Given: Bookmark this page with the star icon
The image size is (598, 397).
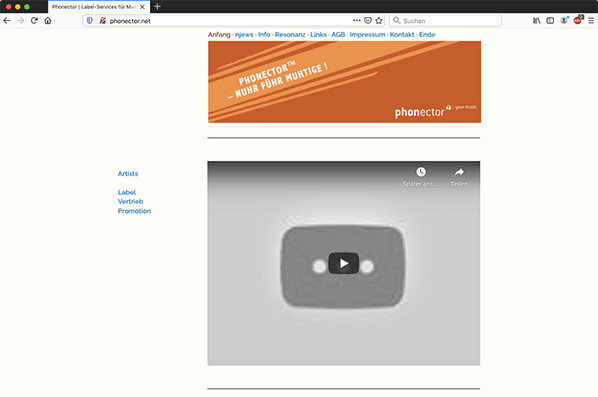Looking at the screenshot, I should pos(379,21).
